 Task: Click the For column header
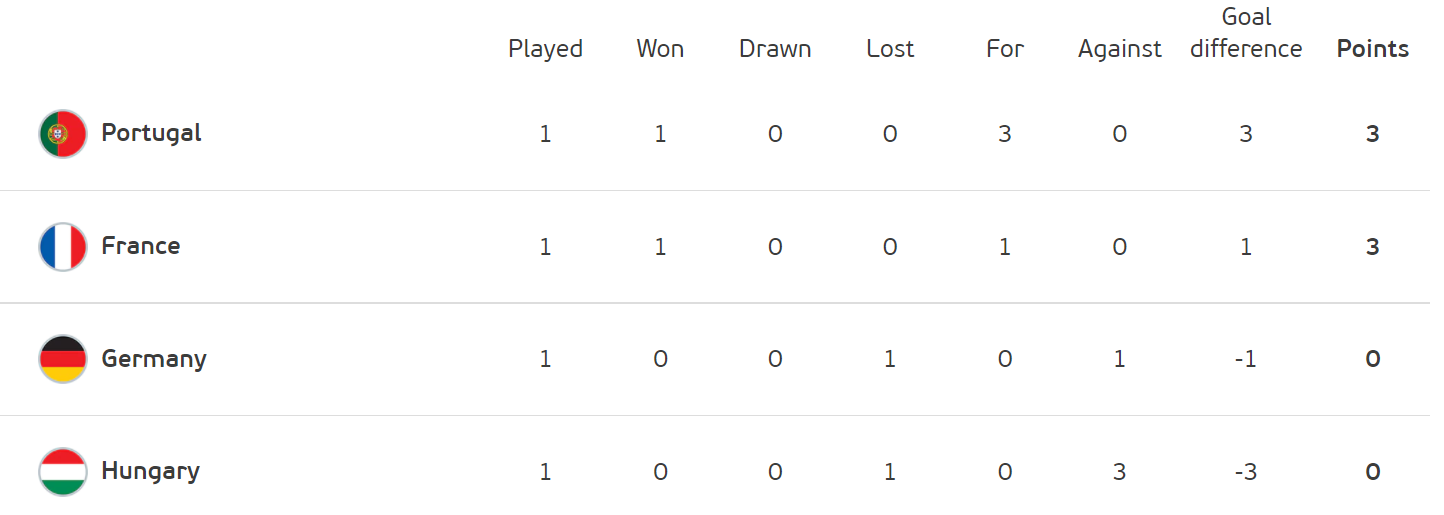point(1005,49)
